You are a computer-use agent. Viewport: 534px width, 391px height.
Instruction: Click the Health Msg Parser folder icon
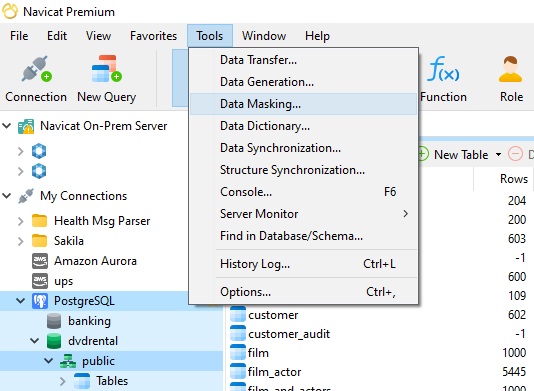point(40,221)
